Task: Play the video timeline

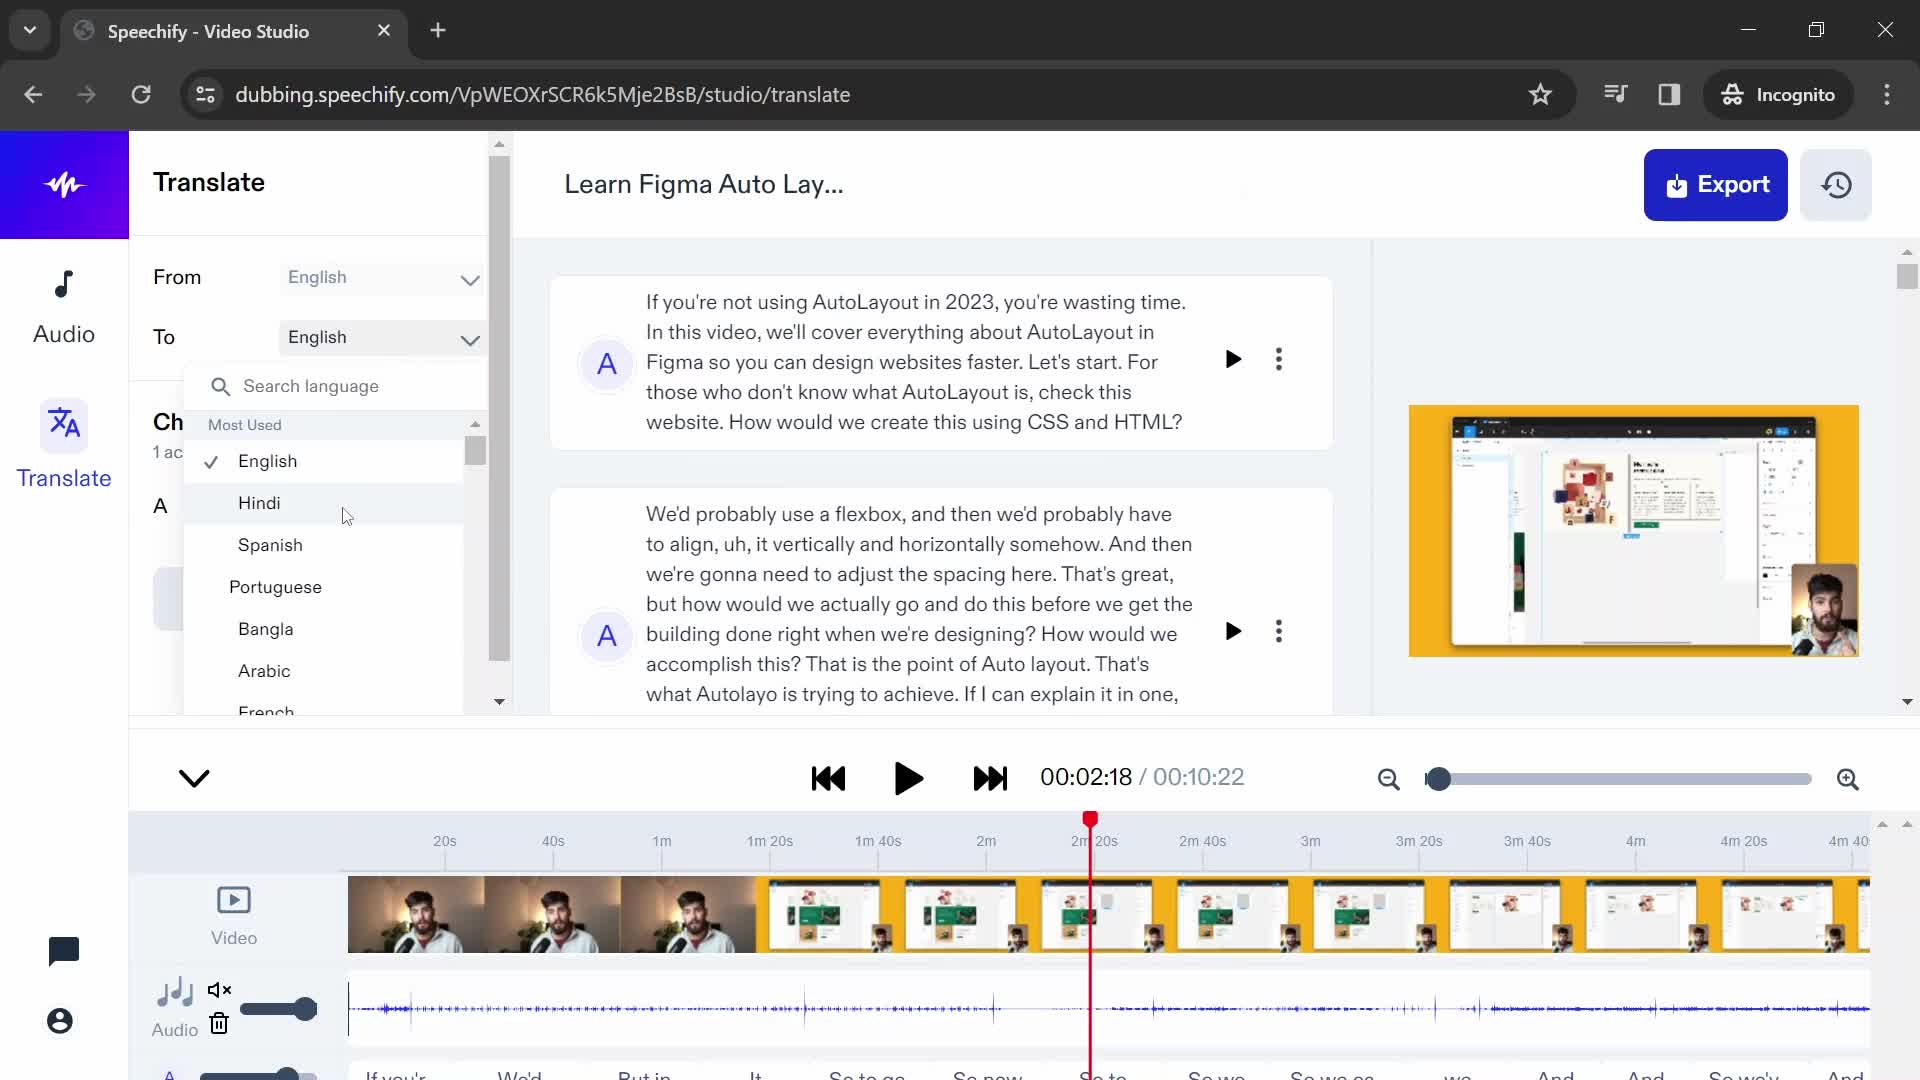Action: click(x=908, y=778)
